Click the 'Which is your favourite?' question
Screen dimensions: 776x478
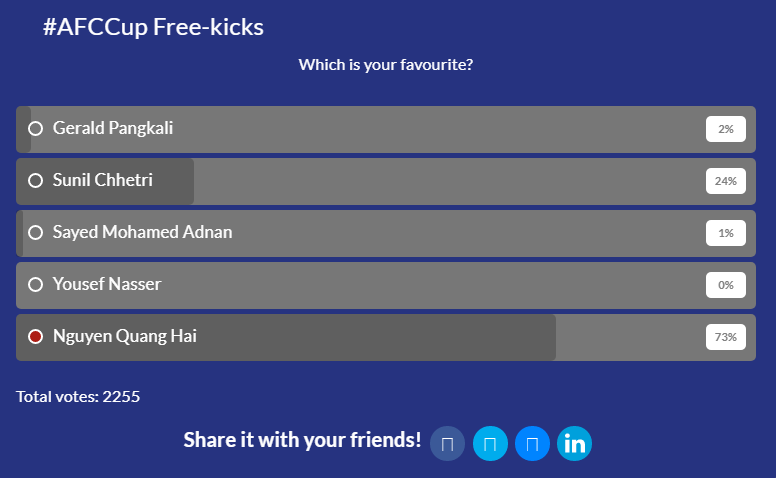[x=386, y=65]
